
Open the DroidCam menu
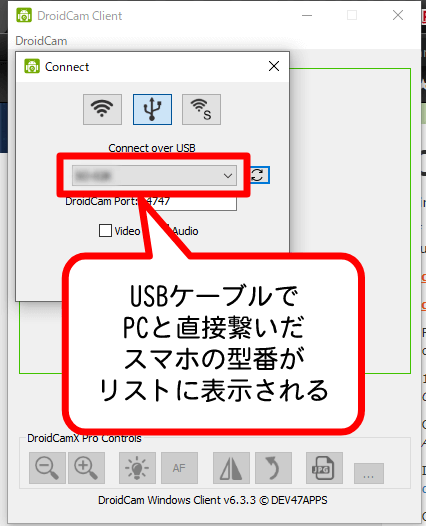coord(41,41)
